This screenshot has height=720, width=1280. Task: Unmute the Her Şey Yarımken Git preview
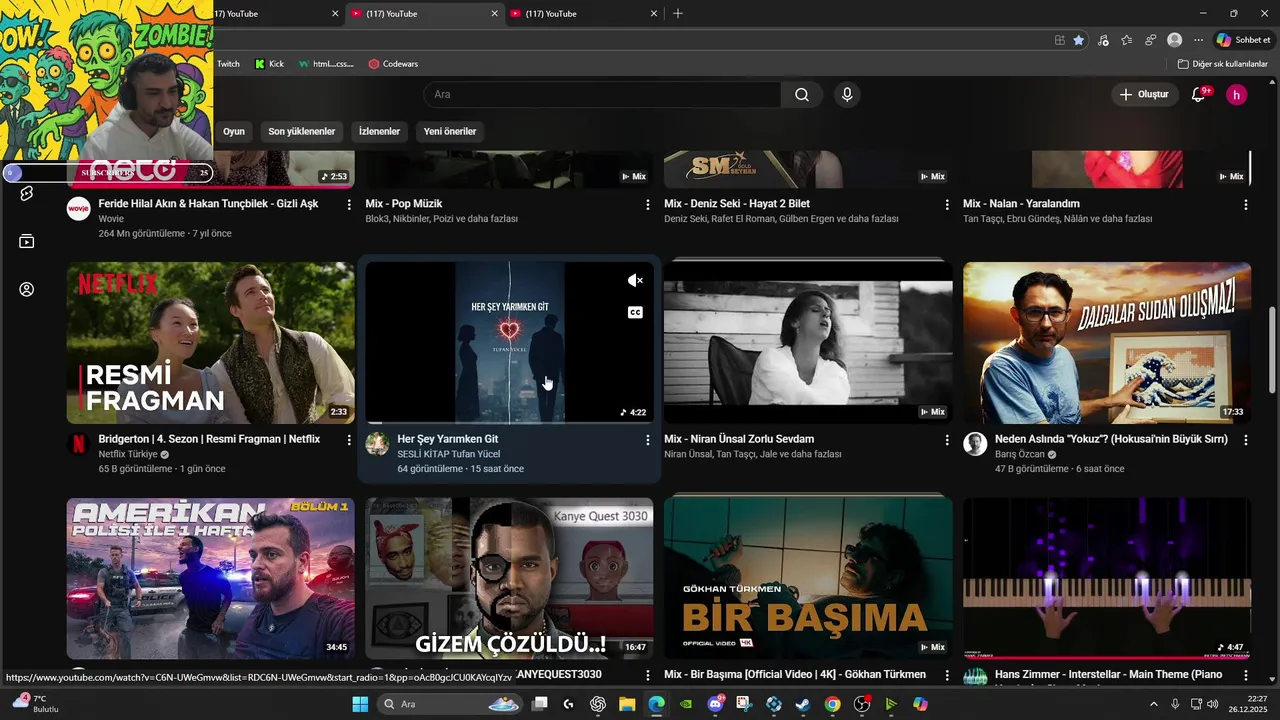pyautogui.click(x=635, y=281)
